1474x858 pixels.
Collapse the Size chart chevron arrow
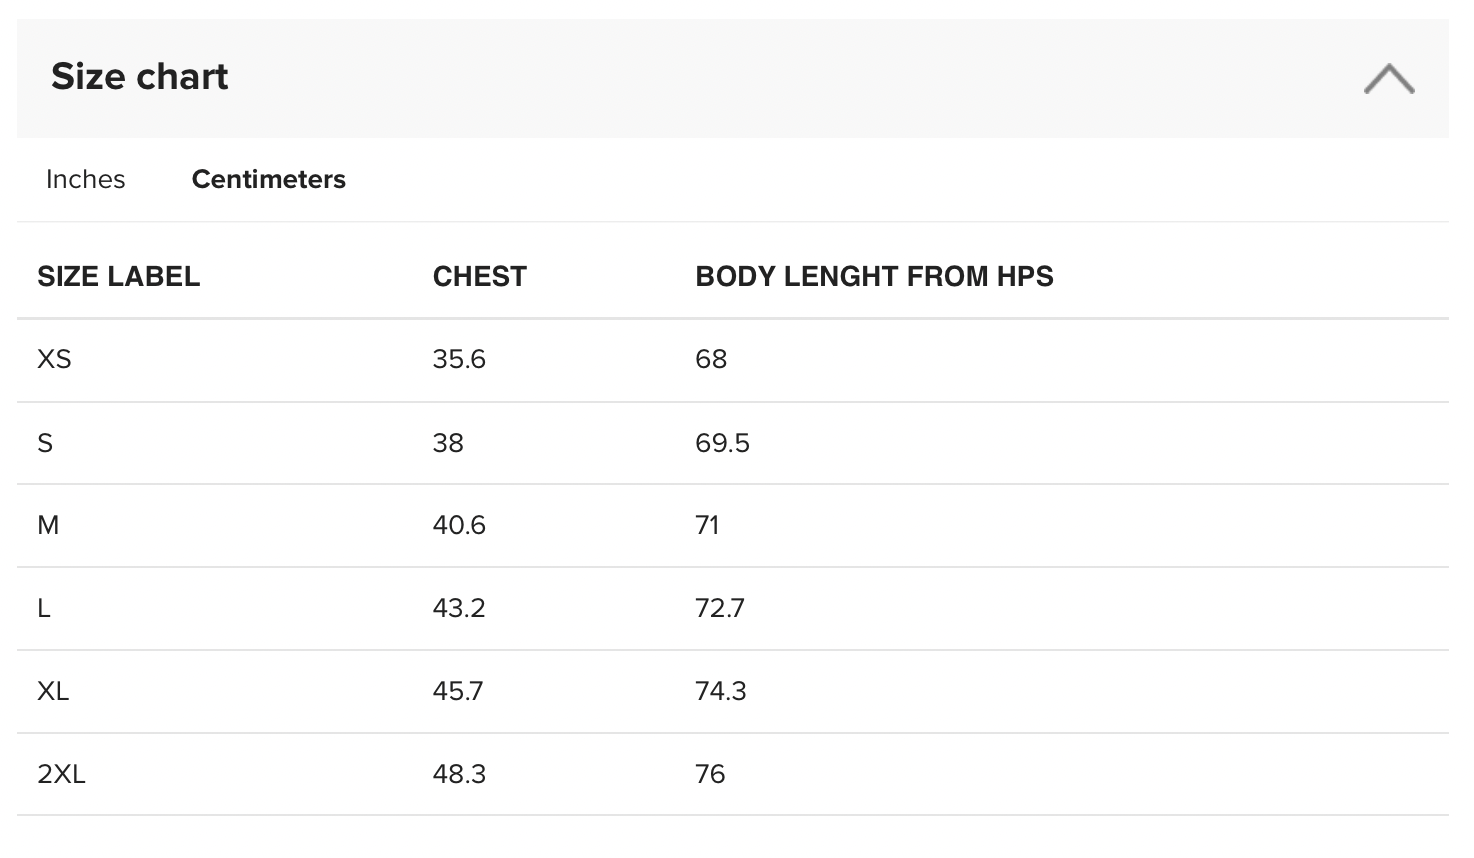click(x=1389, y=78)
